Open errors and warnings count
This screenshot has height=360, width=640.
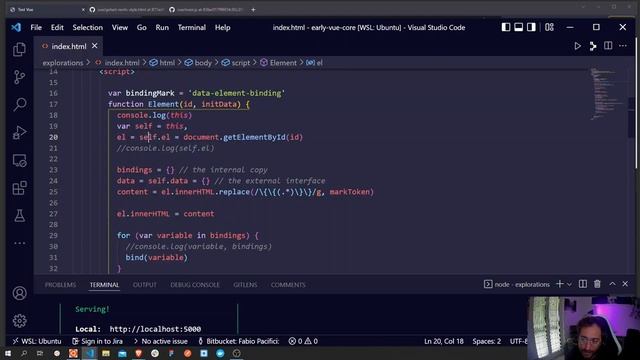[303, 341]
